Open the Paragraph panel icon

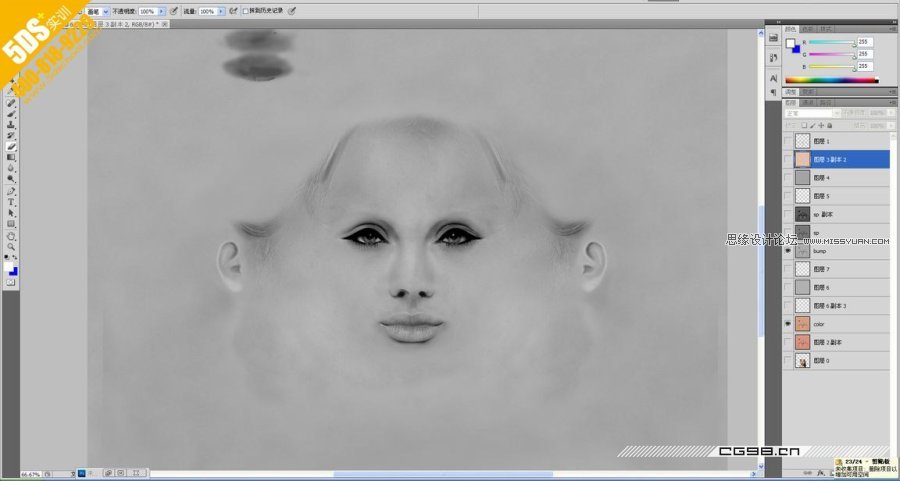pyautogui.click(x=772, y=90)
